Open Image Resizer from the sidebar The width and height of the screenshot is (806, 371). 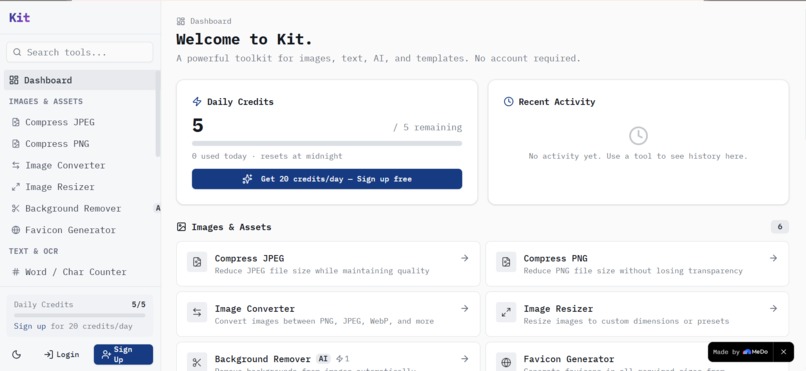(x=80, y=187)
